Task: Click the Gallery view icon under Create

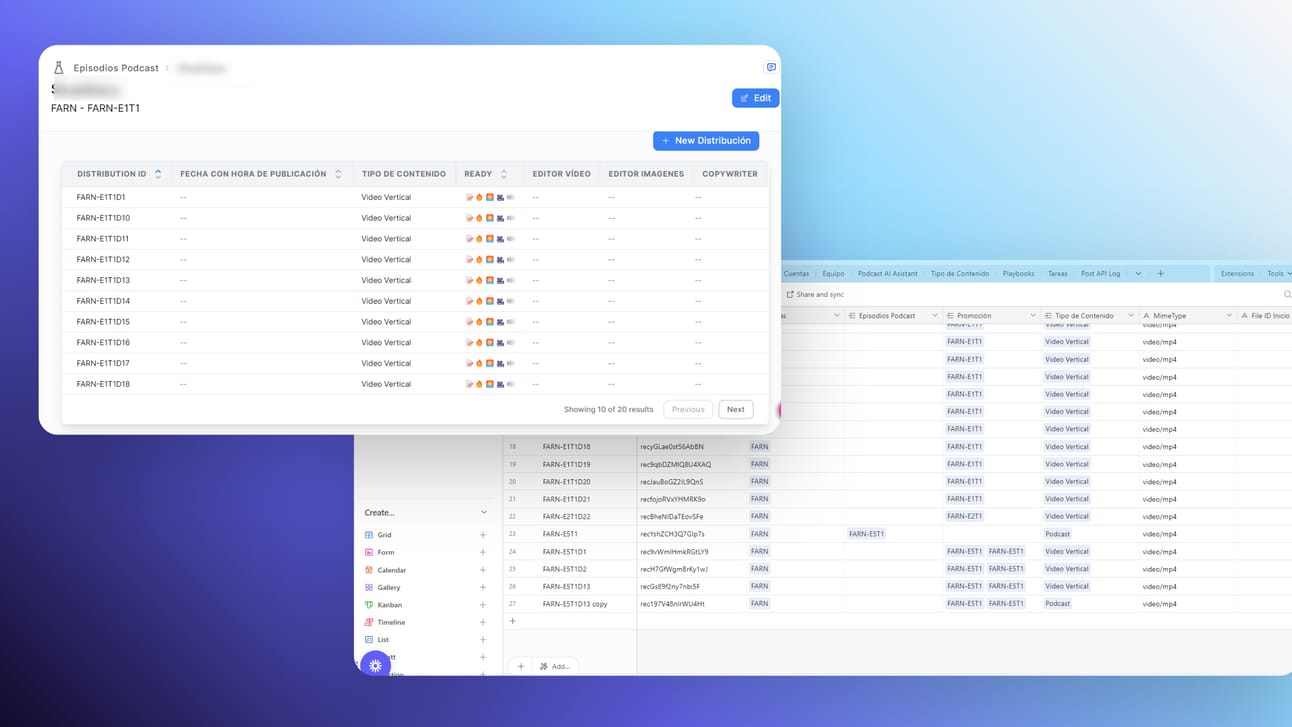Action: click(x=369, y=587)
